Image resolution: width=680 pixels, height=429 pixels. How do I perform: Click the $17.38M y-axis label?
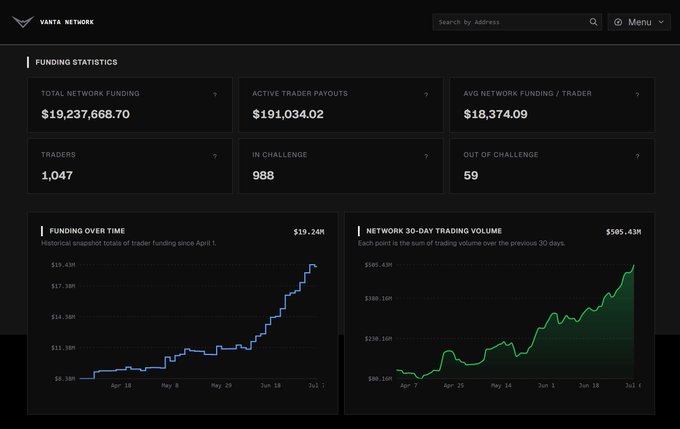click(63, 286)
